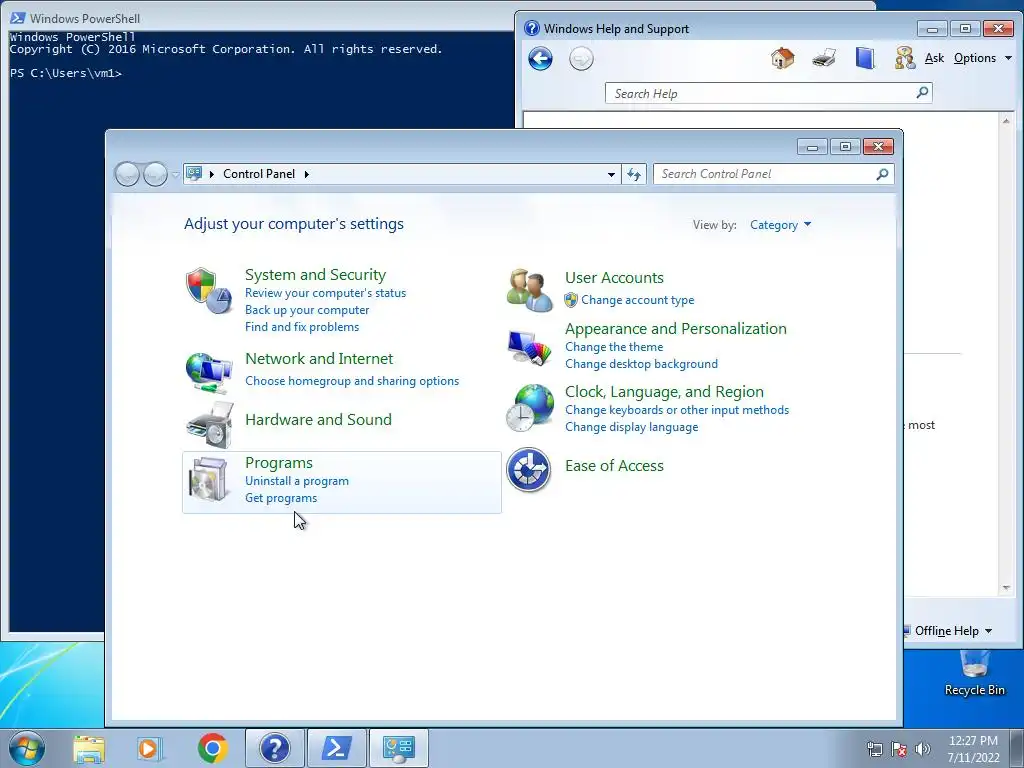Open Clock, Language, and Region globe icon
This screenshot has width=1024, height=768.
click(x=530, y=408)
